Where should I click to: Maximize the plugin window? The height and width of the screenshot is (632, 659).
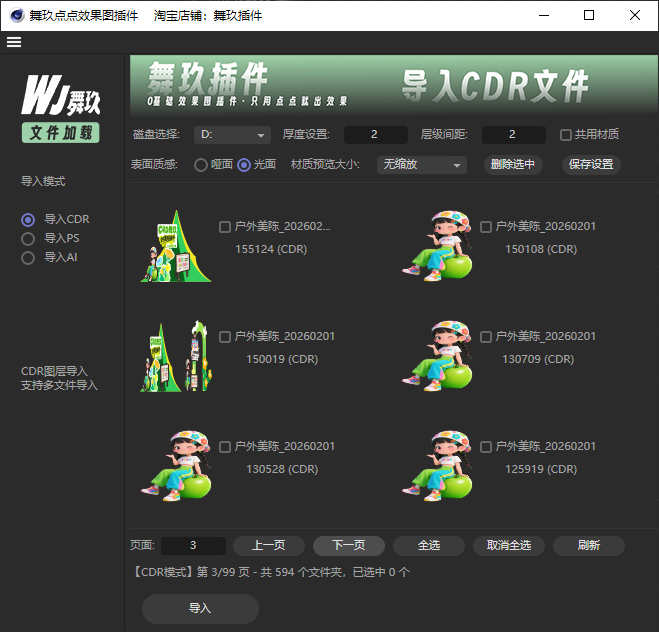pos(589,16)
